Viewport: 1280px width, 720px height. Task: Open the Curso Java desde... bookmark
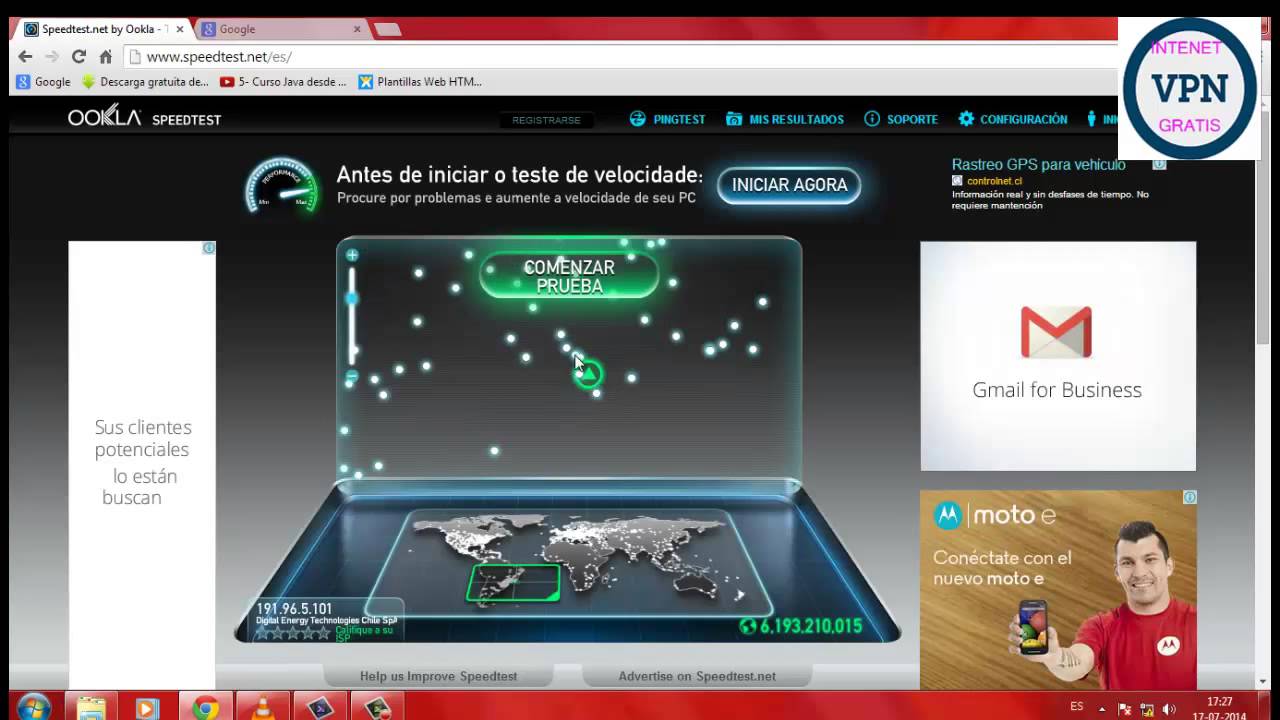(283, 82)
